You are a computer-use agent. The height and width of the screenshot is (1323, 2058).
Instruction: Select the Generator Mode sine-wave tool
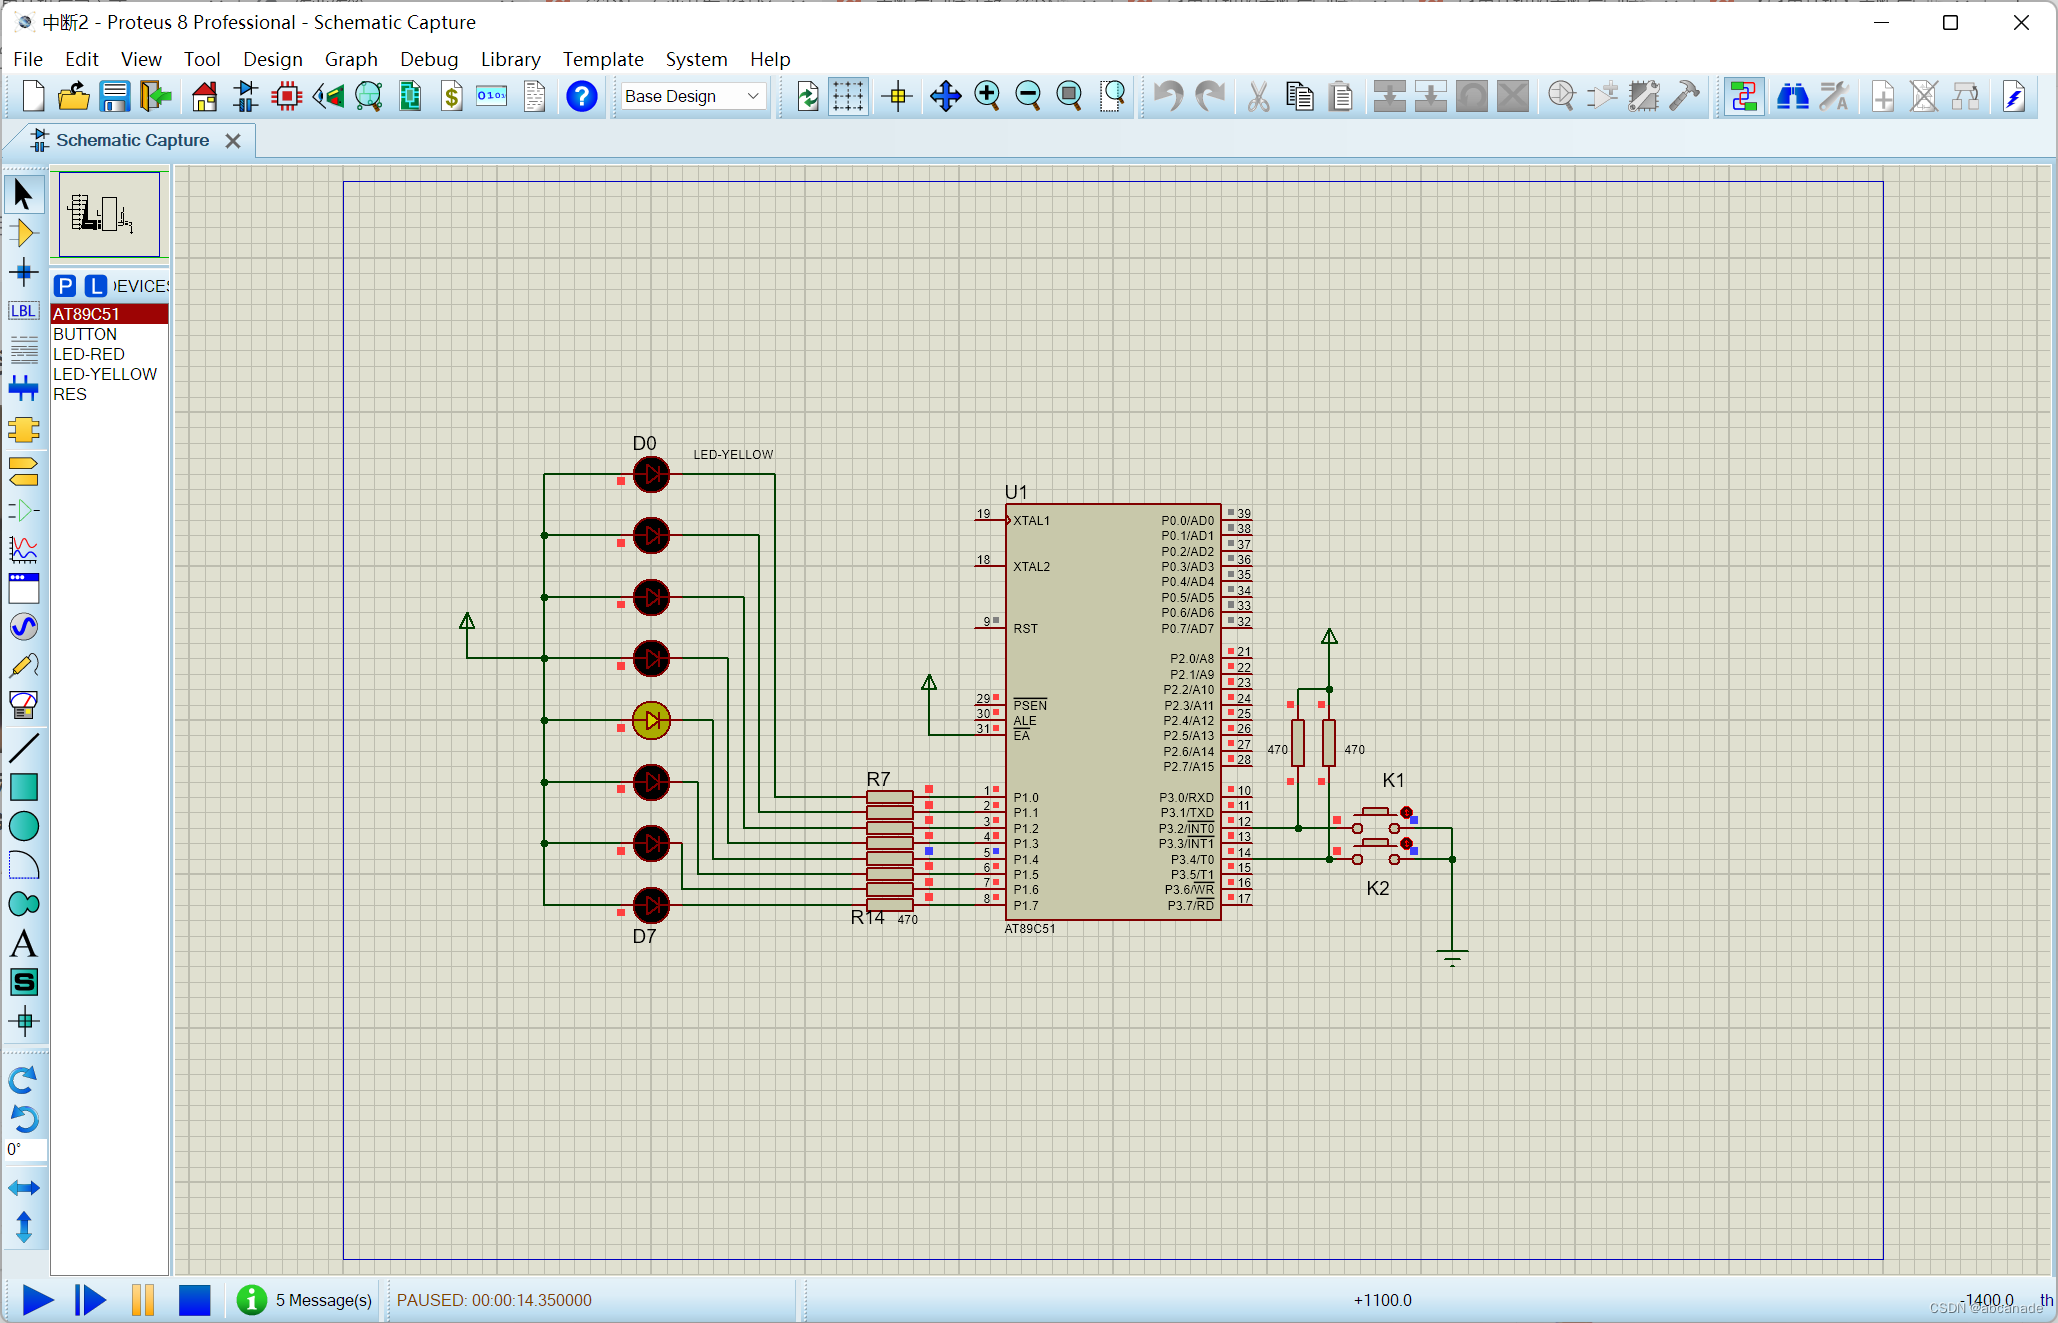[24, 627]
